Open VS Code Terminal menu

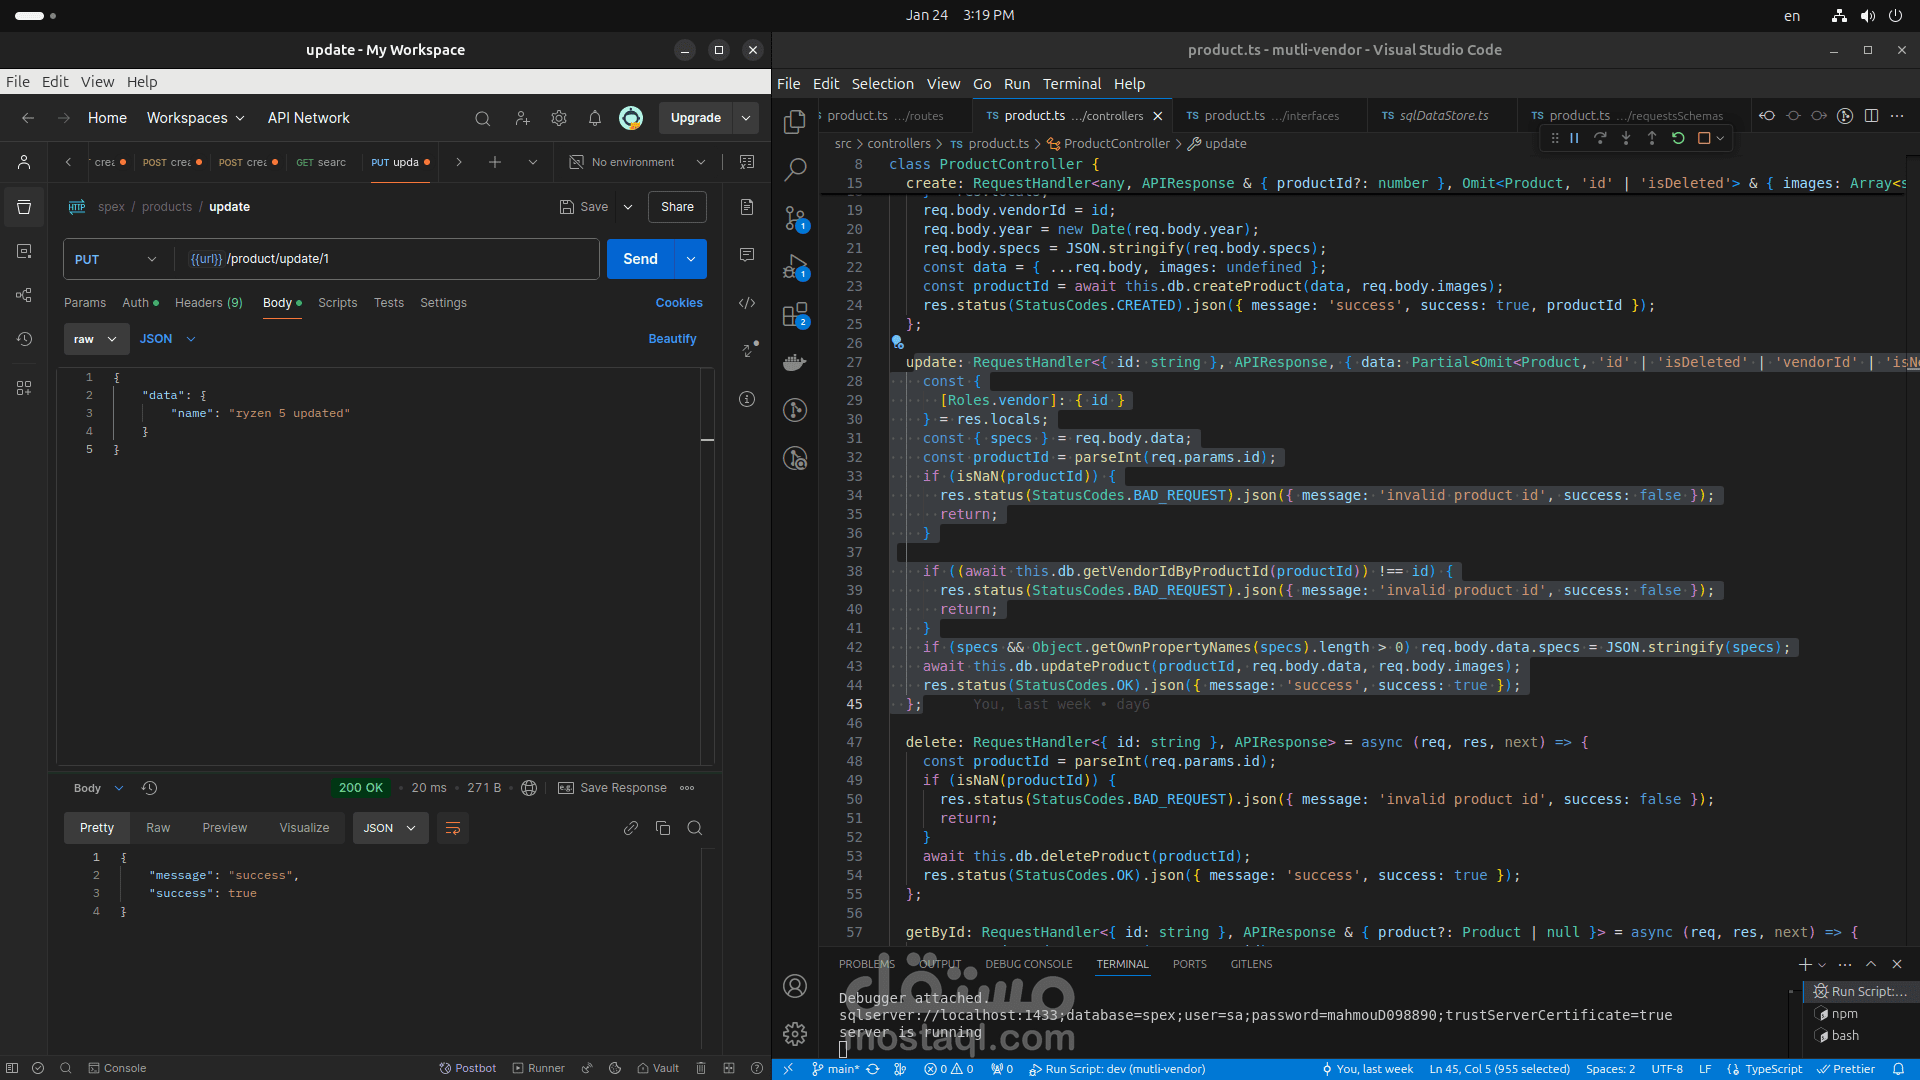pyautogui.click(x=1071, y=84)
